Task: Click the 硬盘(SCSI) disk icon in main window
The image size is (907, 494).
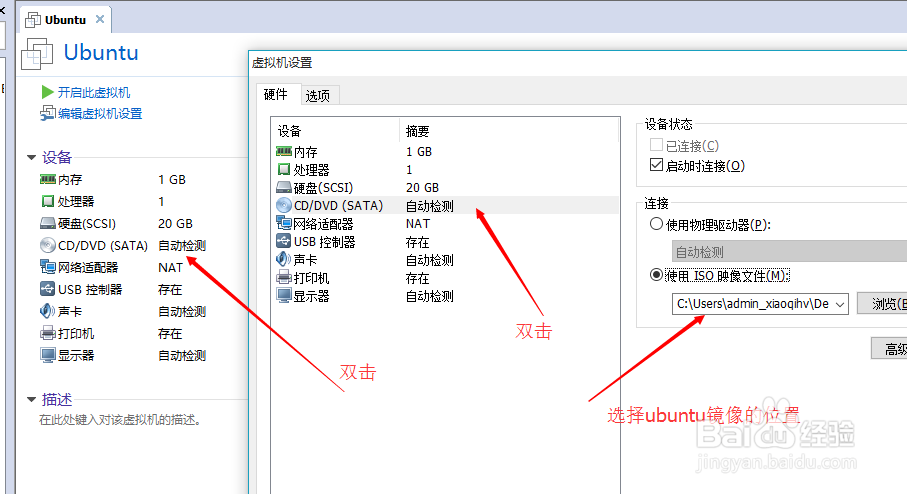Action: tap(47, 223)
